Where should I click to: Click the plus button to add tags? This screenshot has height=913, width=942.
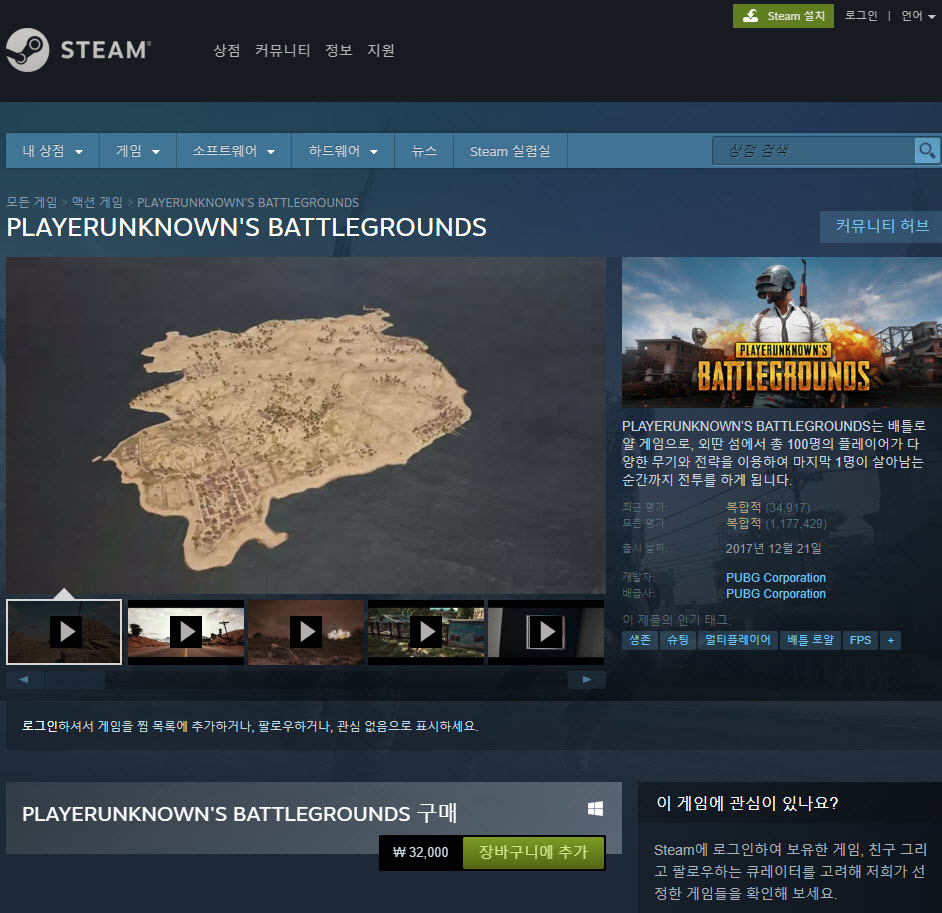(890, 640)
